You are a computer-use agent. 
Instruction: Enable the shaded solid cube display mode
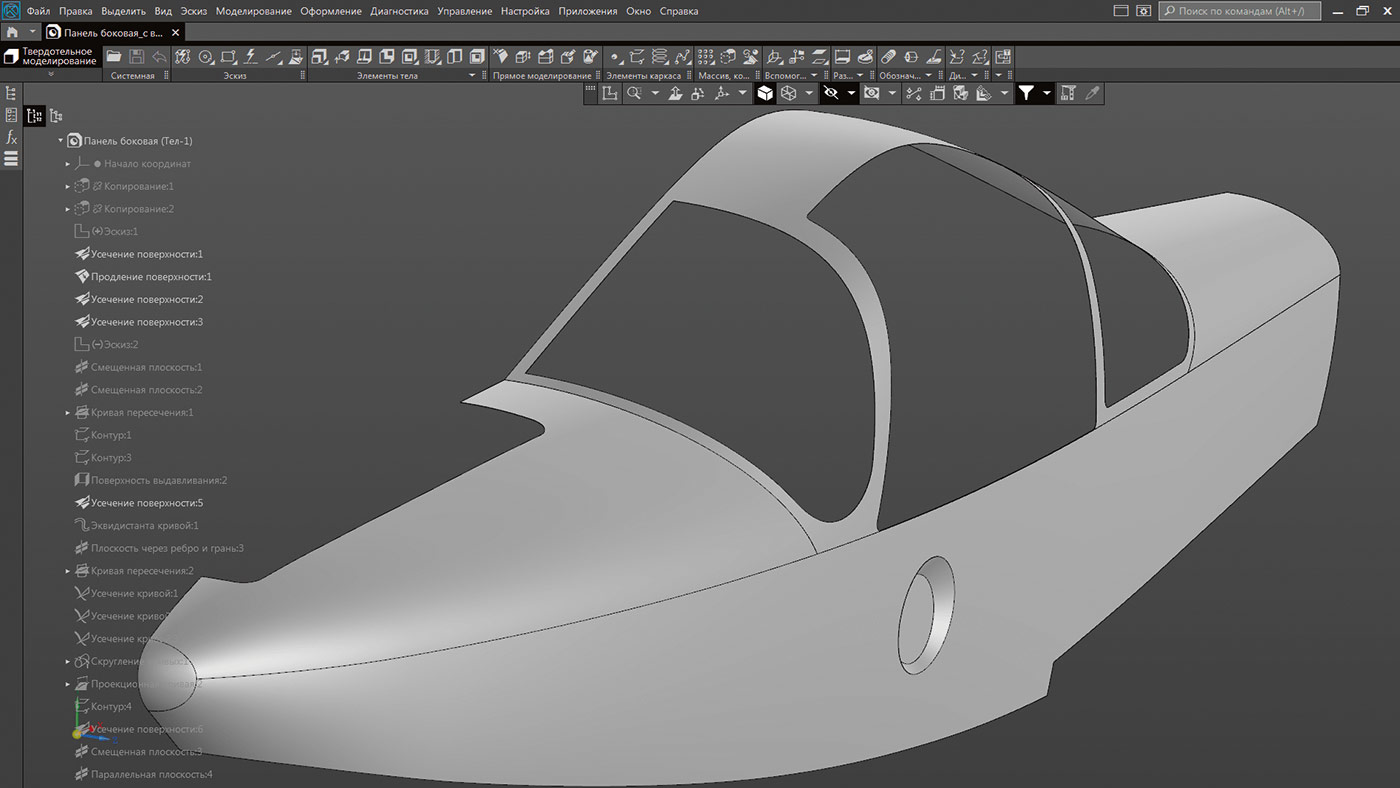(765, 93)
